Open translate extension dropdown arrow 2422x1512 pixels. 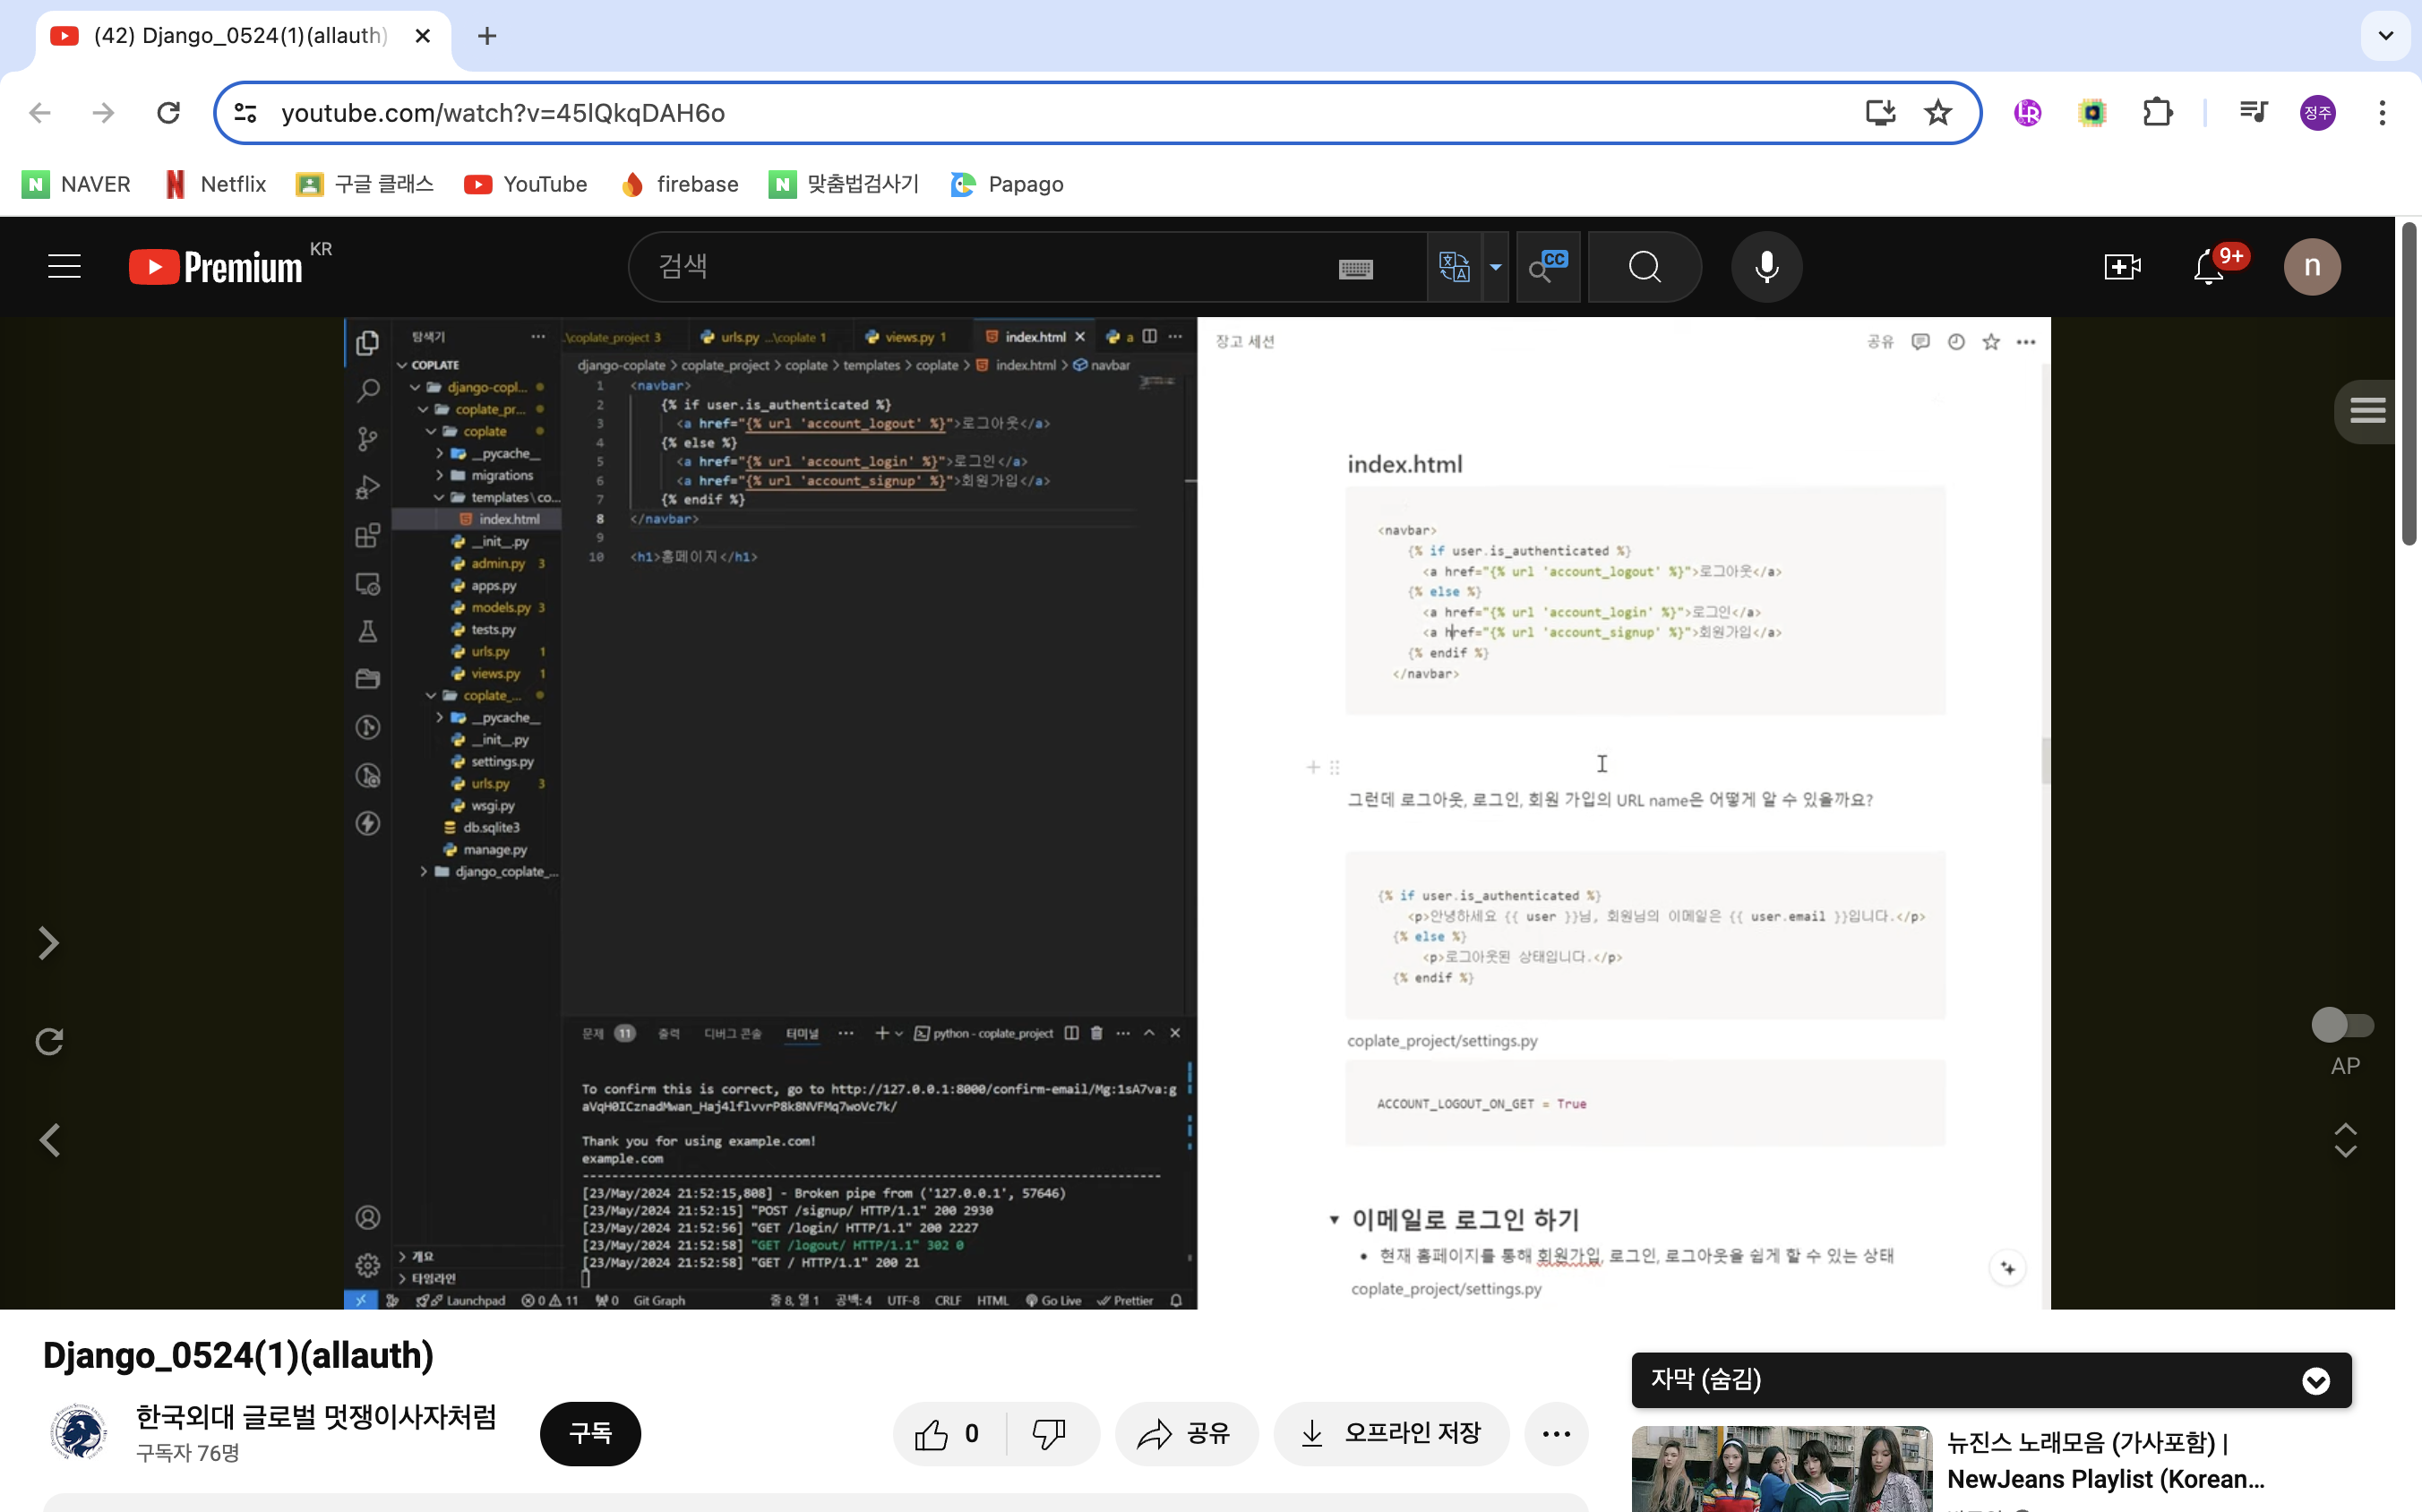tap(1495, 267)
